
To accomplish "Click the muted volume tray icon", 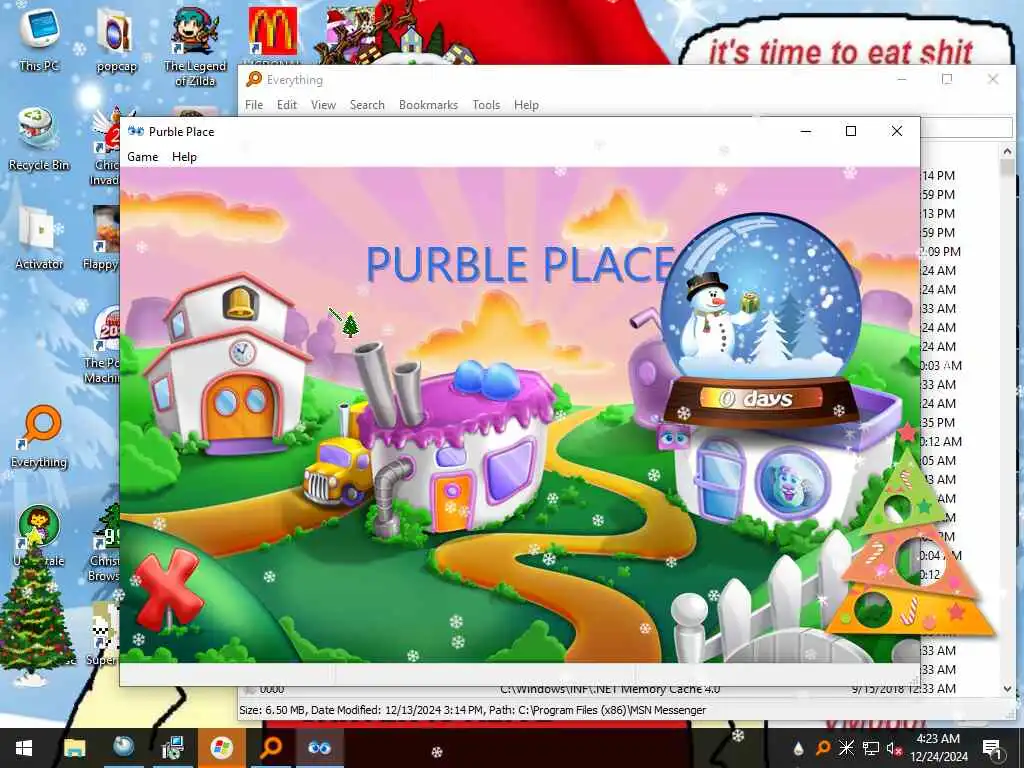I will click(x=894, y=748).
